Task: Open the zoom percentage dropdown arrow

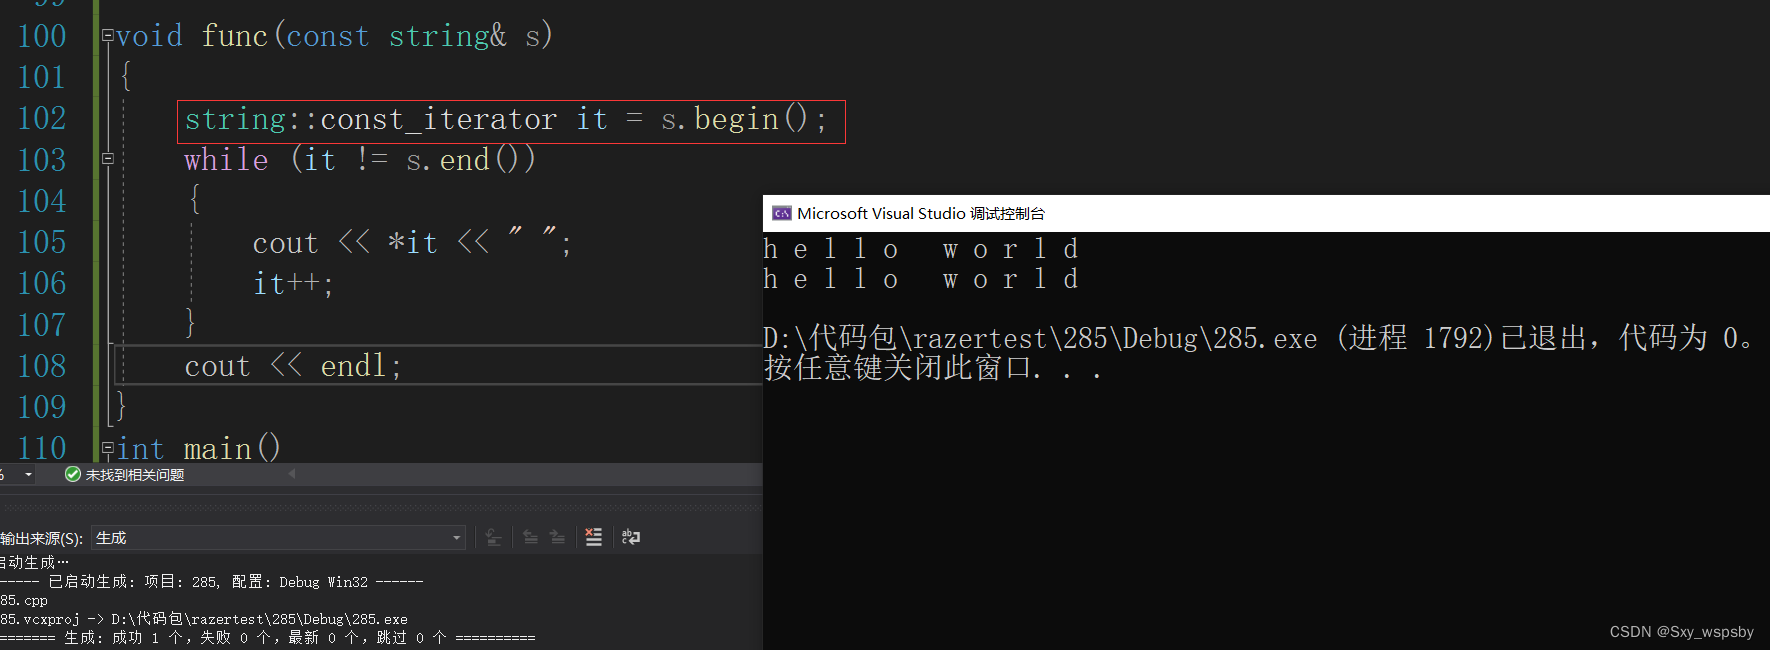Action: (28, 474)
